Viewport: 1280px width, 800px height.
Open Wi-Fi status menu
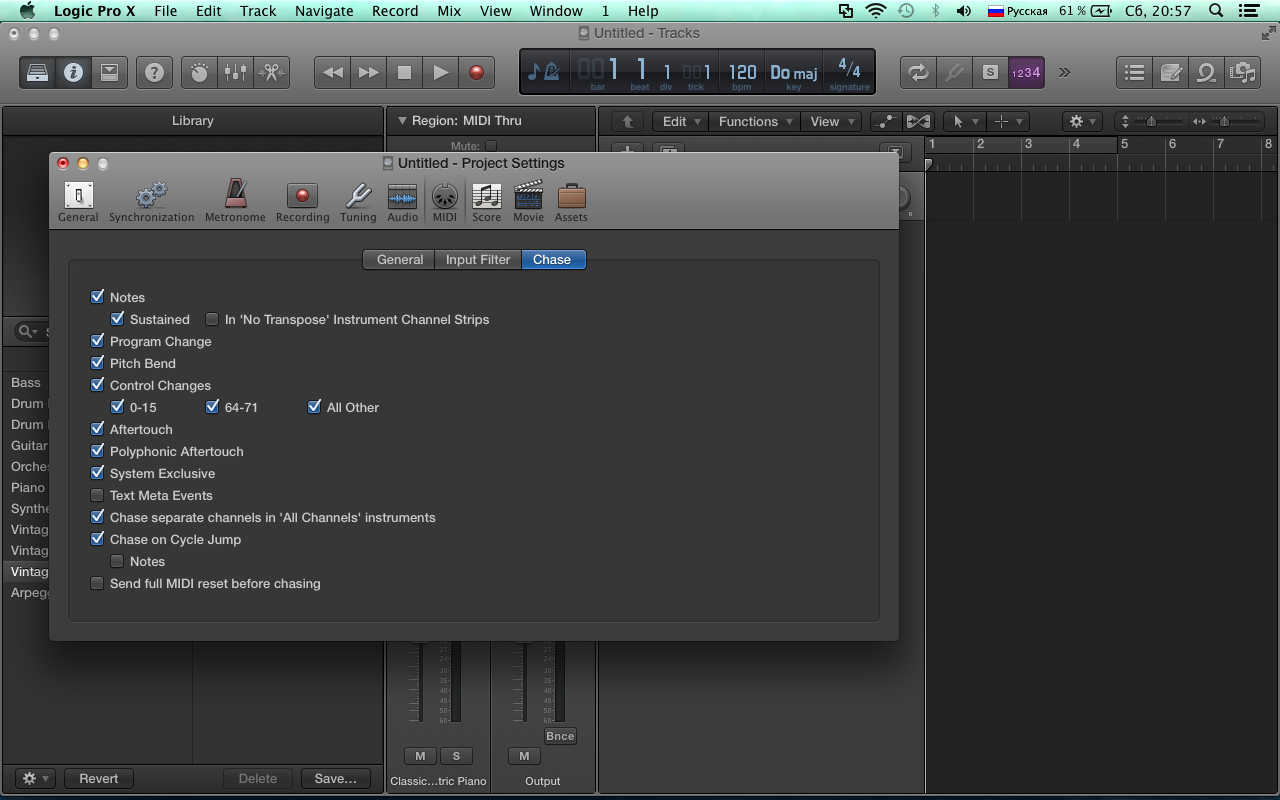coord(876,11)
